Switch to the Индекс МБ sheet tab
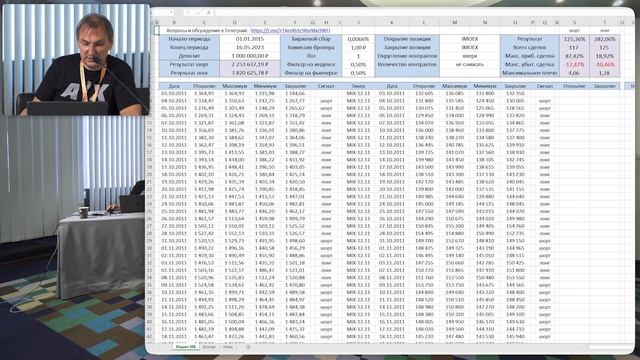 186,347
